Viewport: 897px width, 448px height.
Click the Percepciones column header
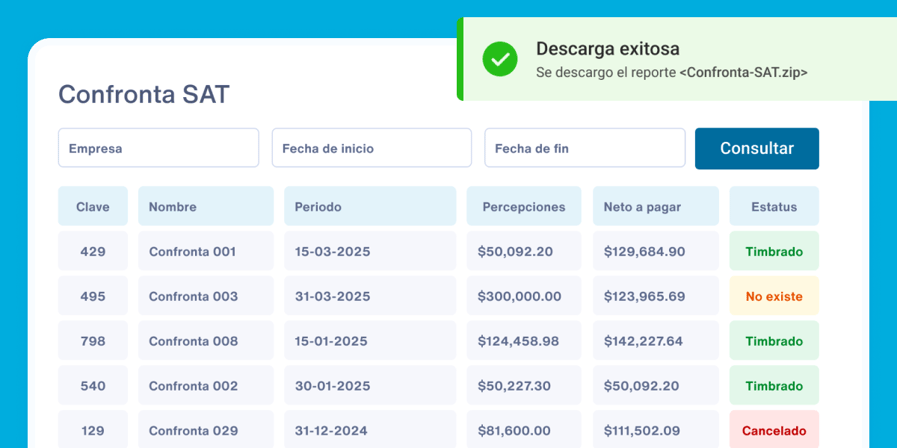524,207
